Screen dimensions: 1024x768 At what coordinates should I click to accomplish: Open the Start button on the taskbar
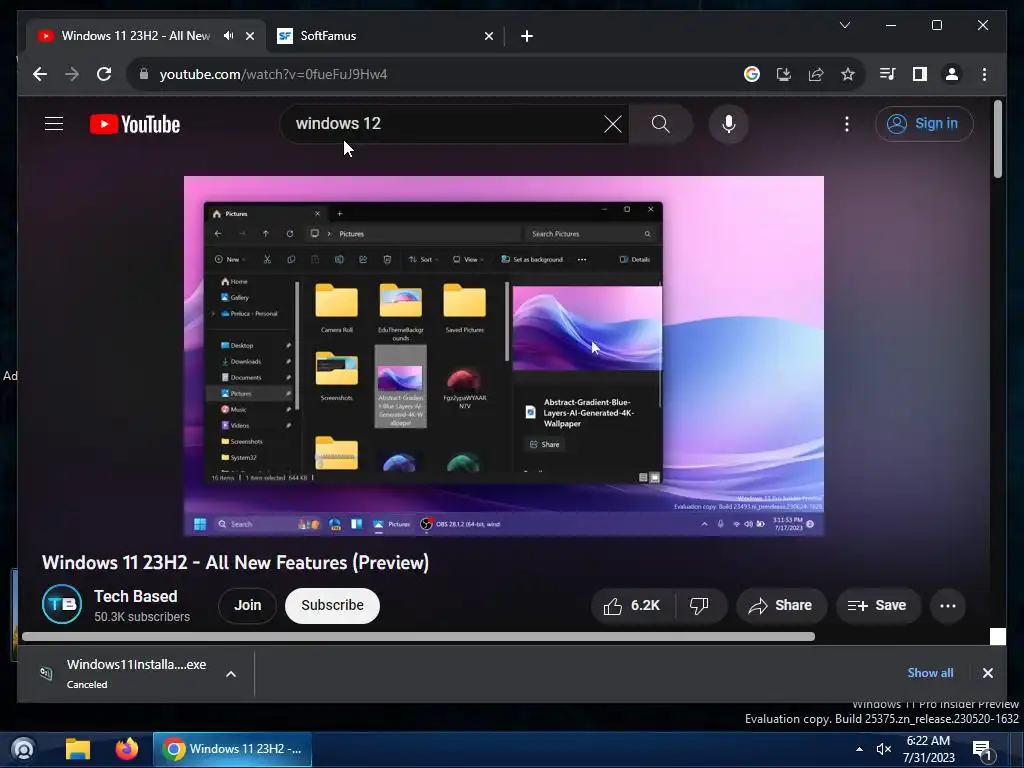(23, 749)
